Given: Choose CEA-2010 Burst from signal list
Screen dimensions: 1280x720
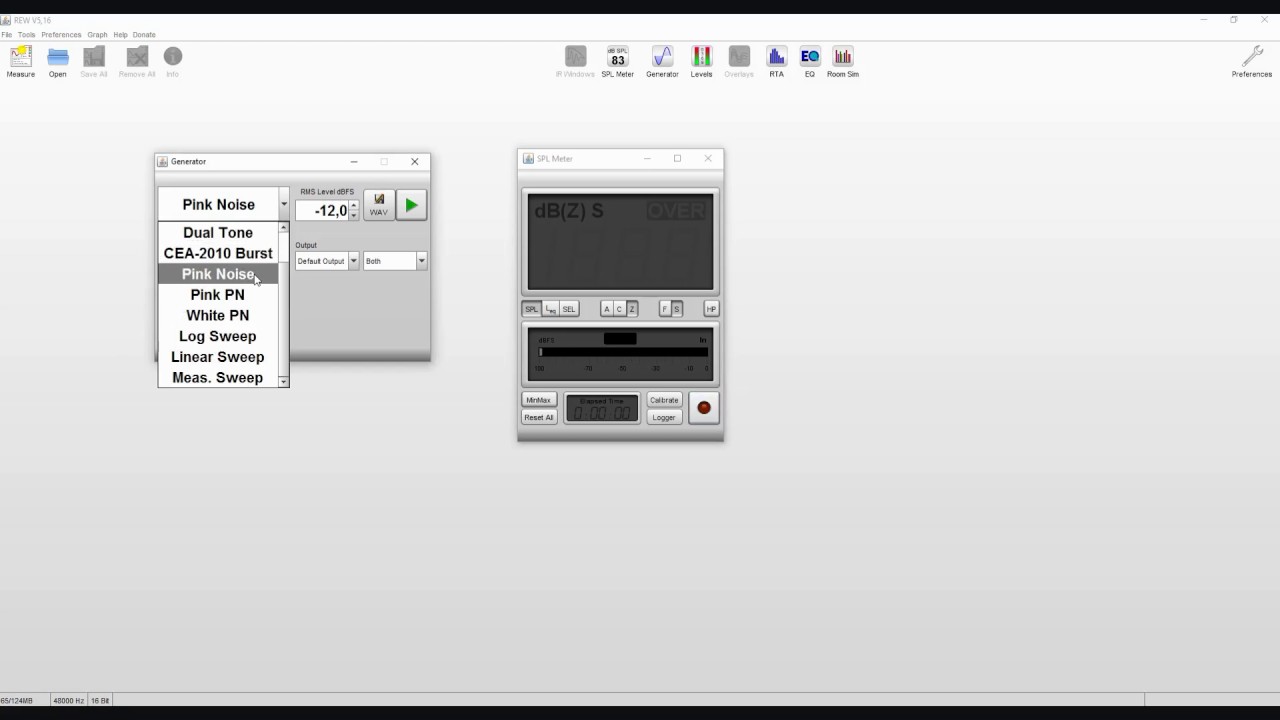Looking at the screenshot, I should (x=218, y=253).
